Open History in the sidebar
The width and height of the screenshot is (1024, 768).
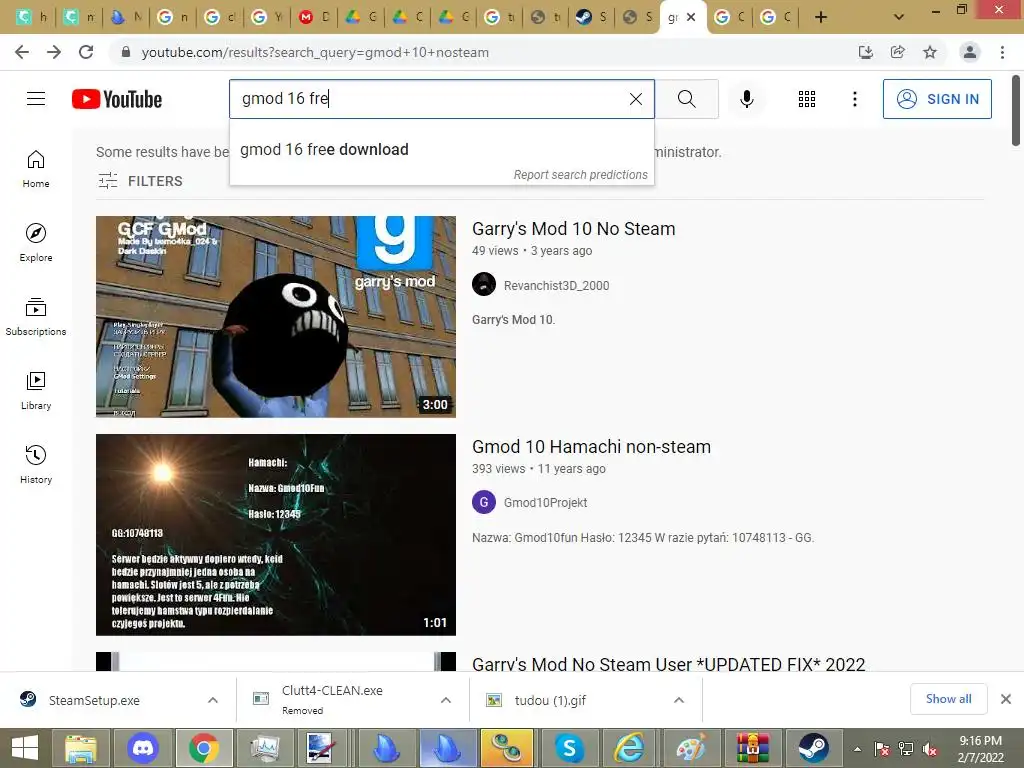(36, 464)
